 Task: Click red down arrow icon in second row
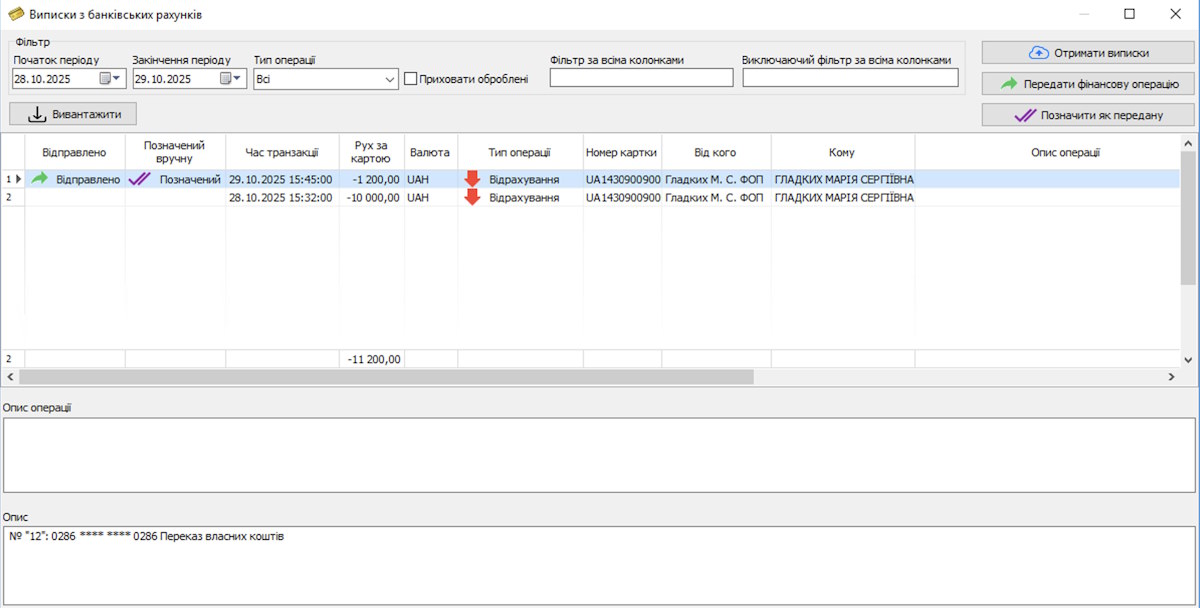(472, 197)
